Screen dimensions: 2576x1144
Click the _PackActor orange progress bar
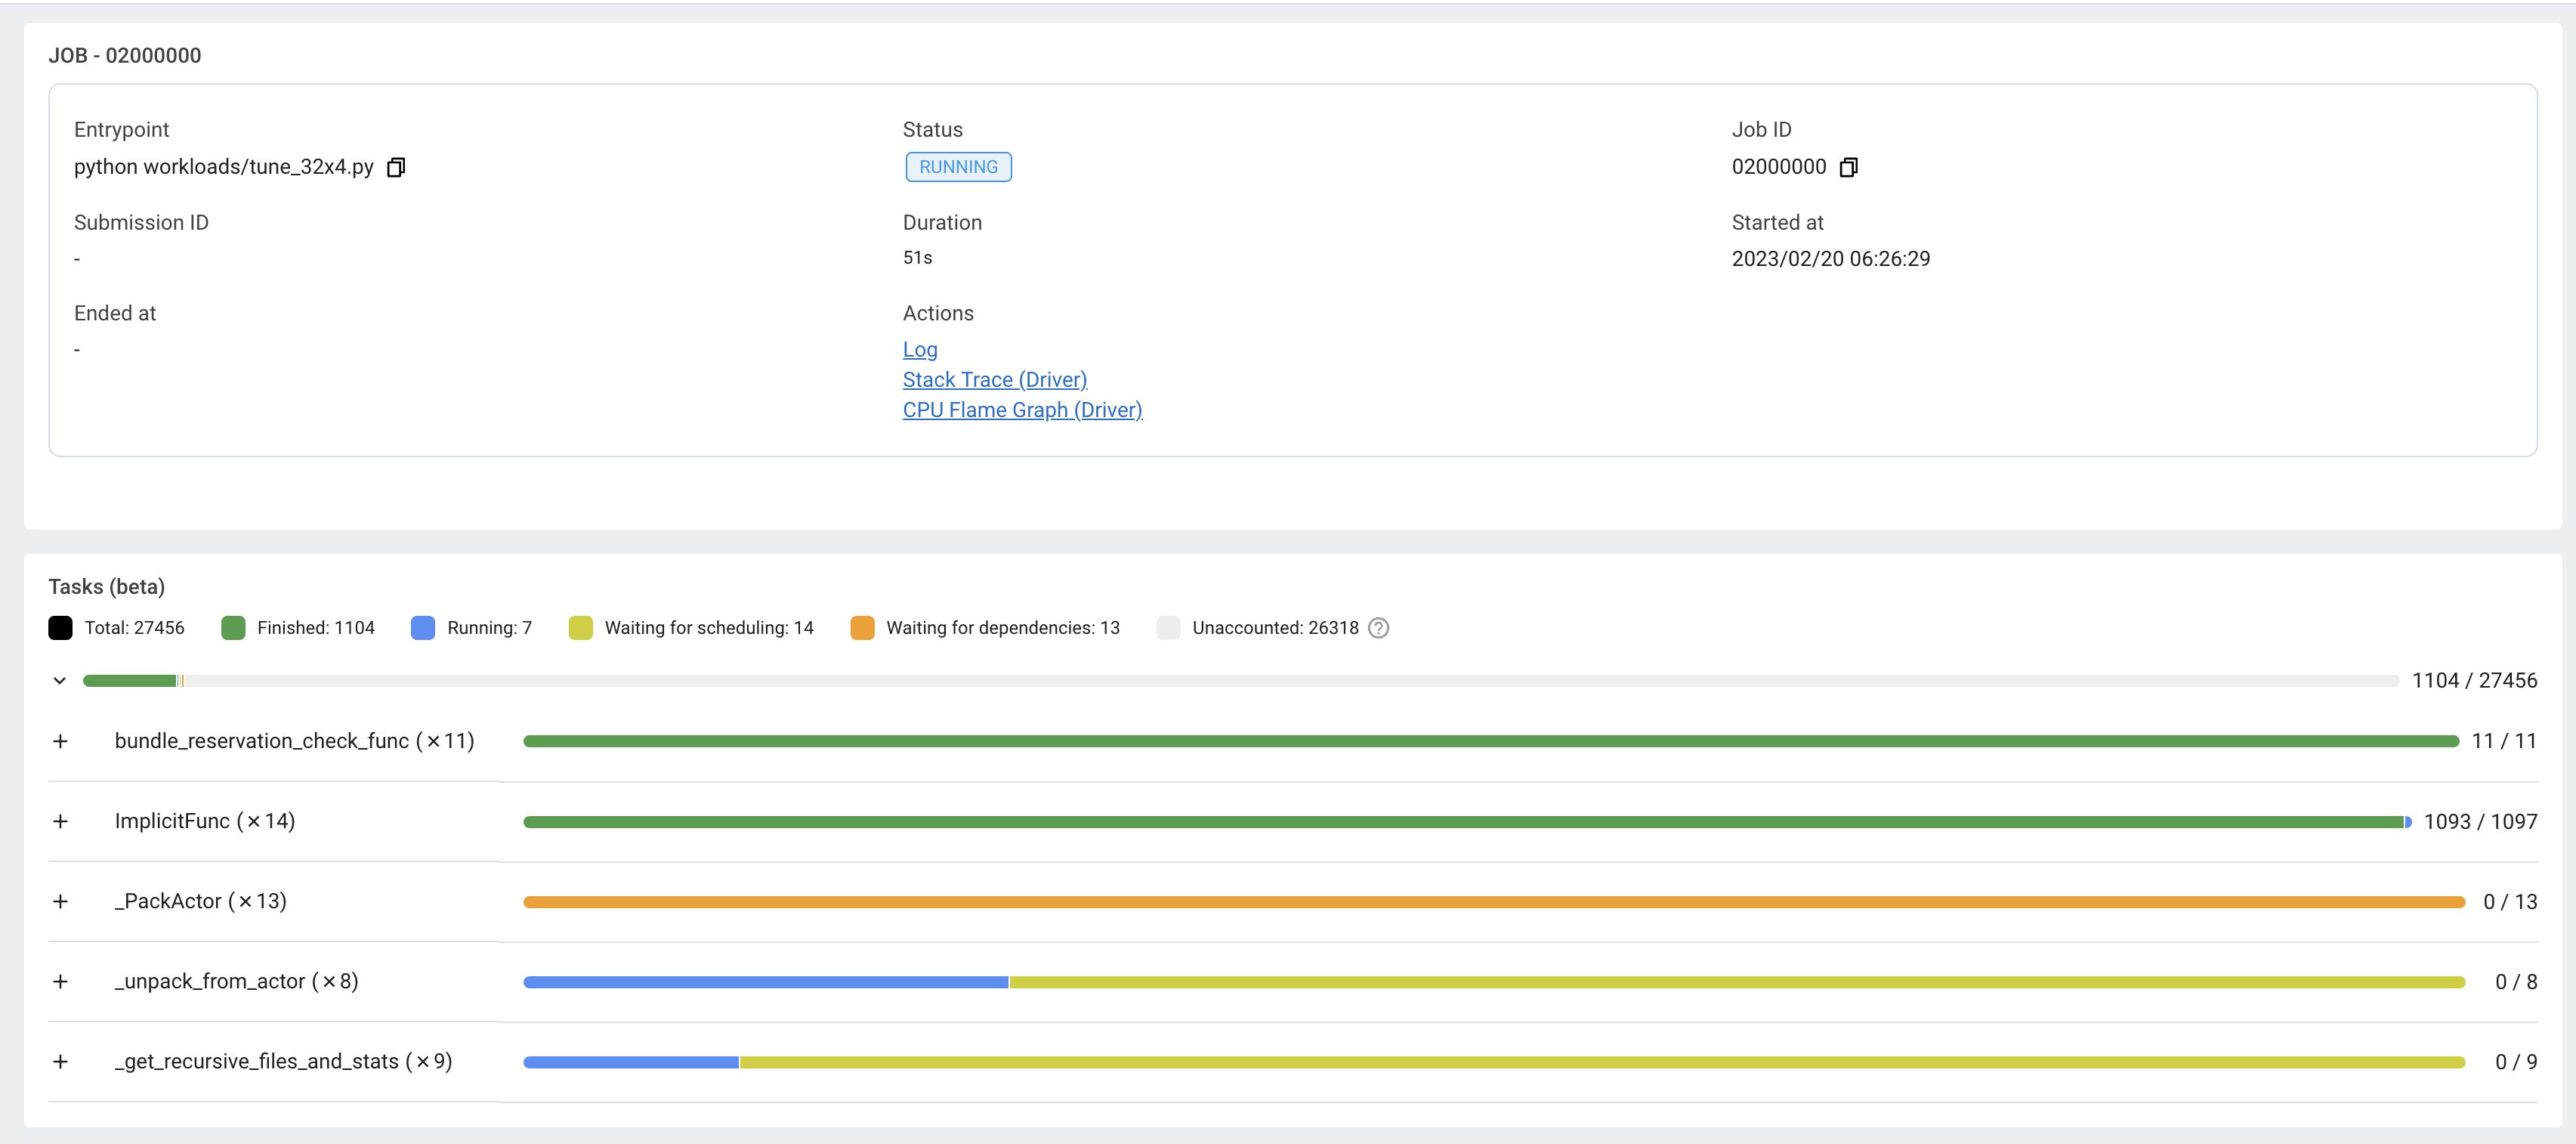point(1493,902)
